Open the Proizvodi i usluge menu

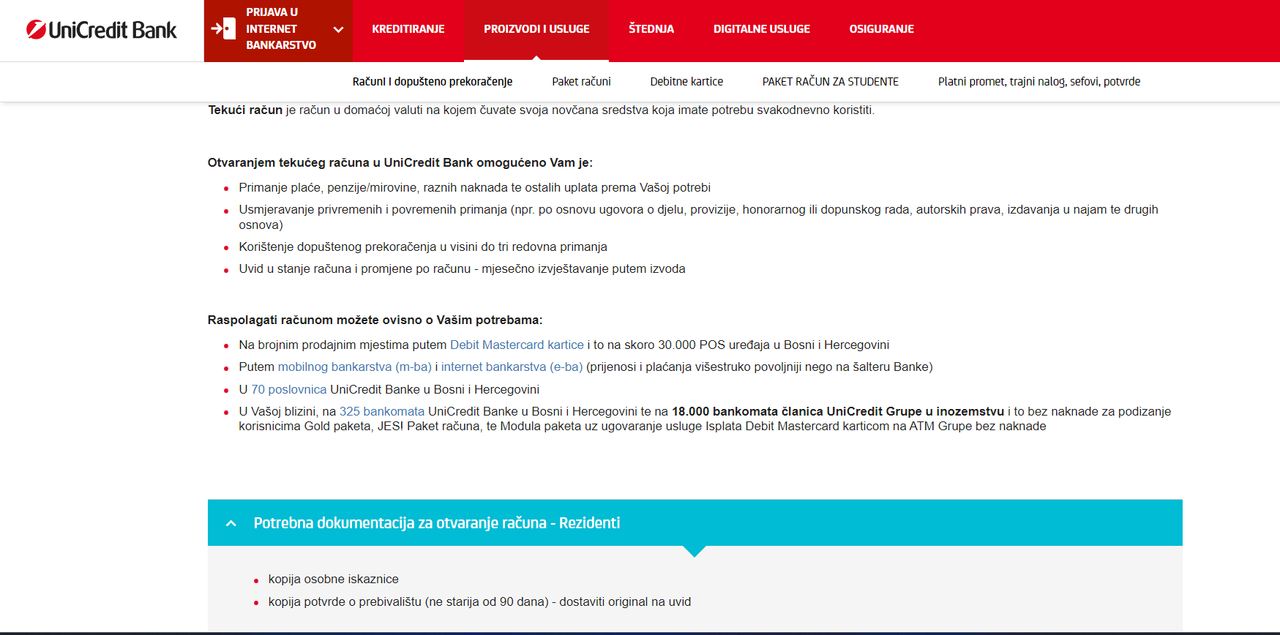pos(536,29)
